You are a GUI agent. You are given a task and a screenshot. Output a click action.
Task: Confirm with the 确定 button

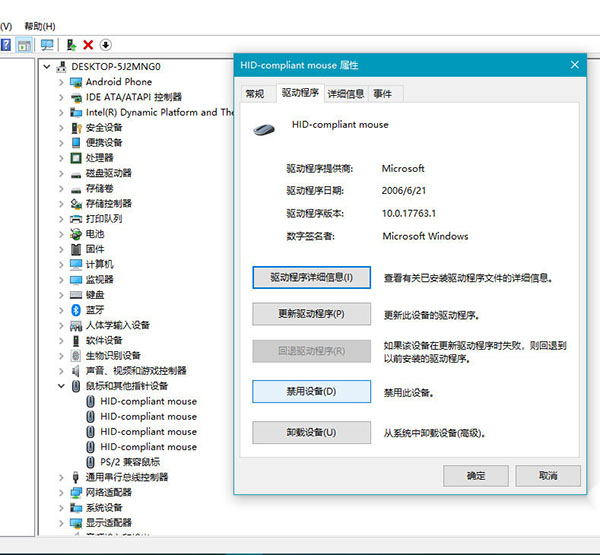476,476
